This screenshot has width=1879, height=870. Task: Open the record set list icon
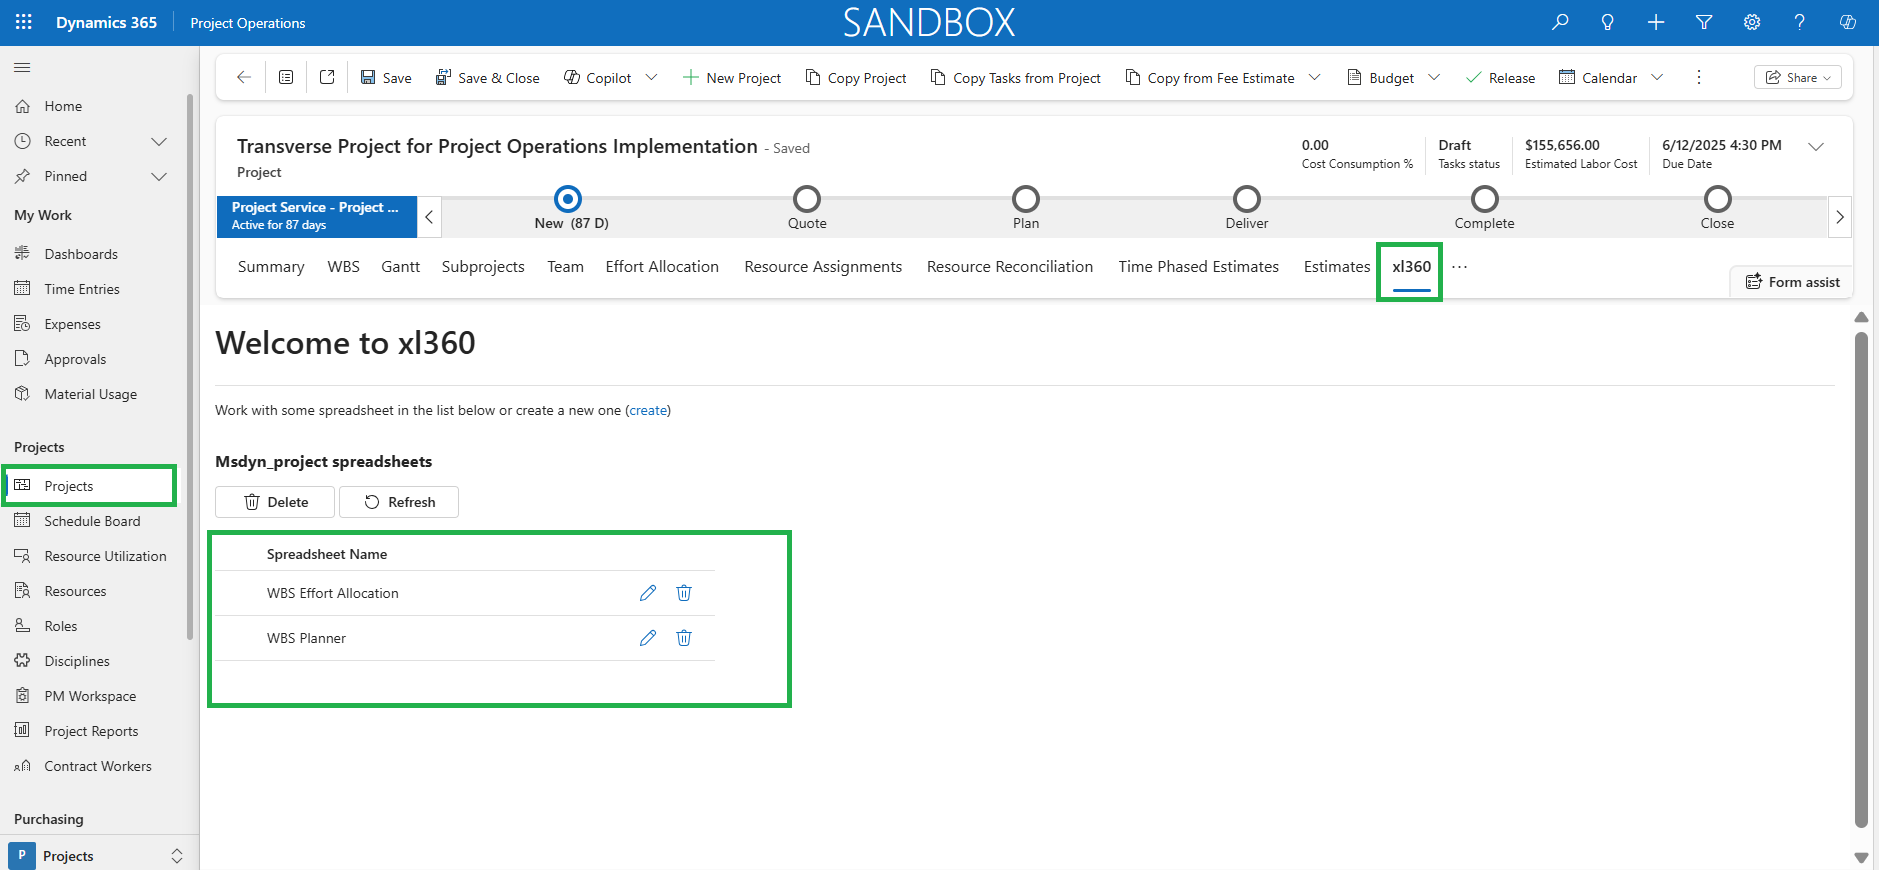(286, 77)
